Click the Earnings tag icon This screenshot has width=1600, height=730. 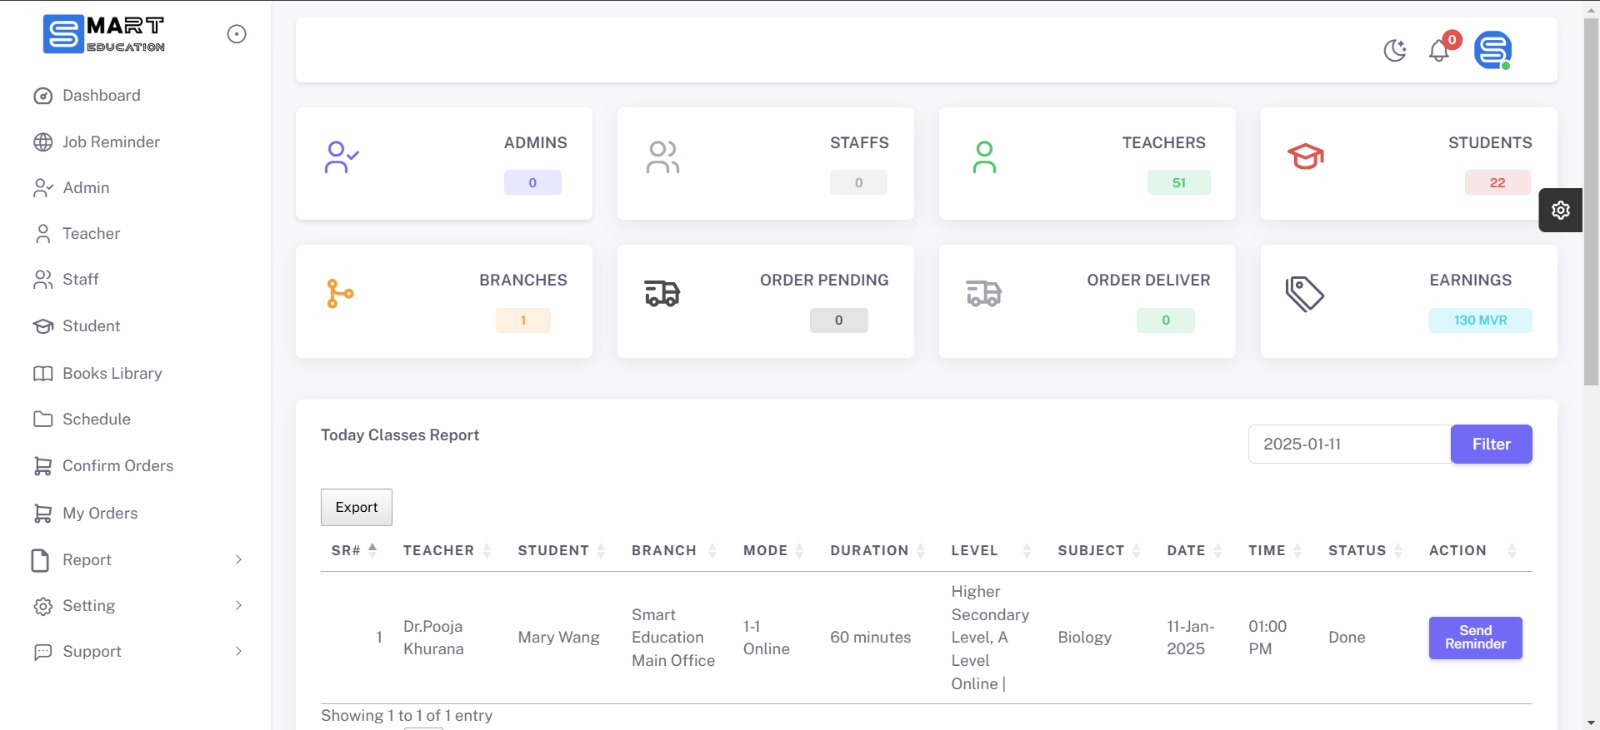[1305, 294]
